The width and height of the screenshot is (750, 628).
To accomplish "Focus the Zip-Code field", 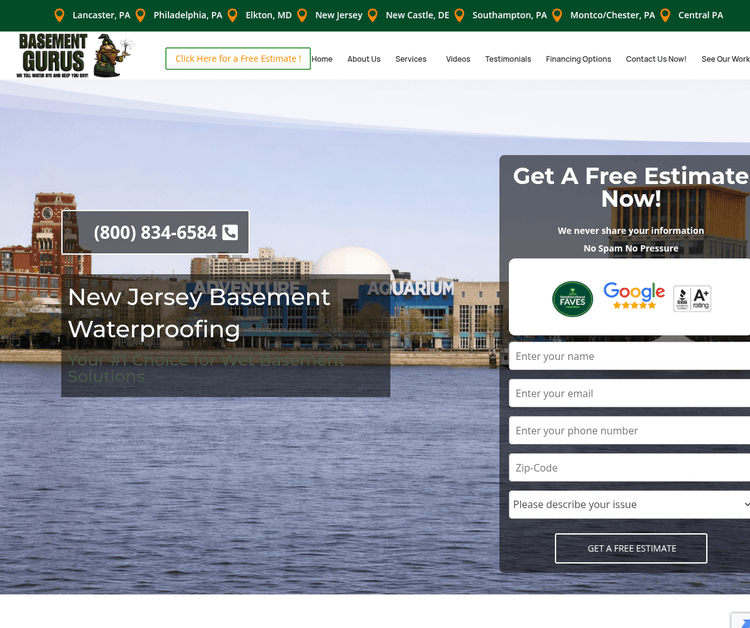I will coord(629,468).
